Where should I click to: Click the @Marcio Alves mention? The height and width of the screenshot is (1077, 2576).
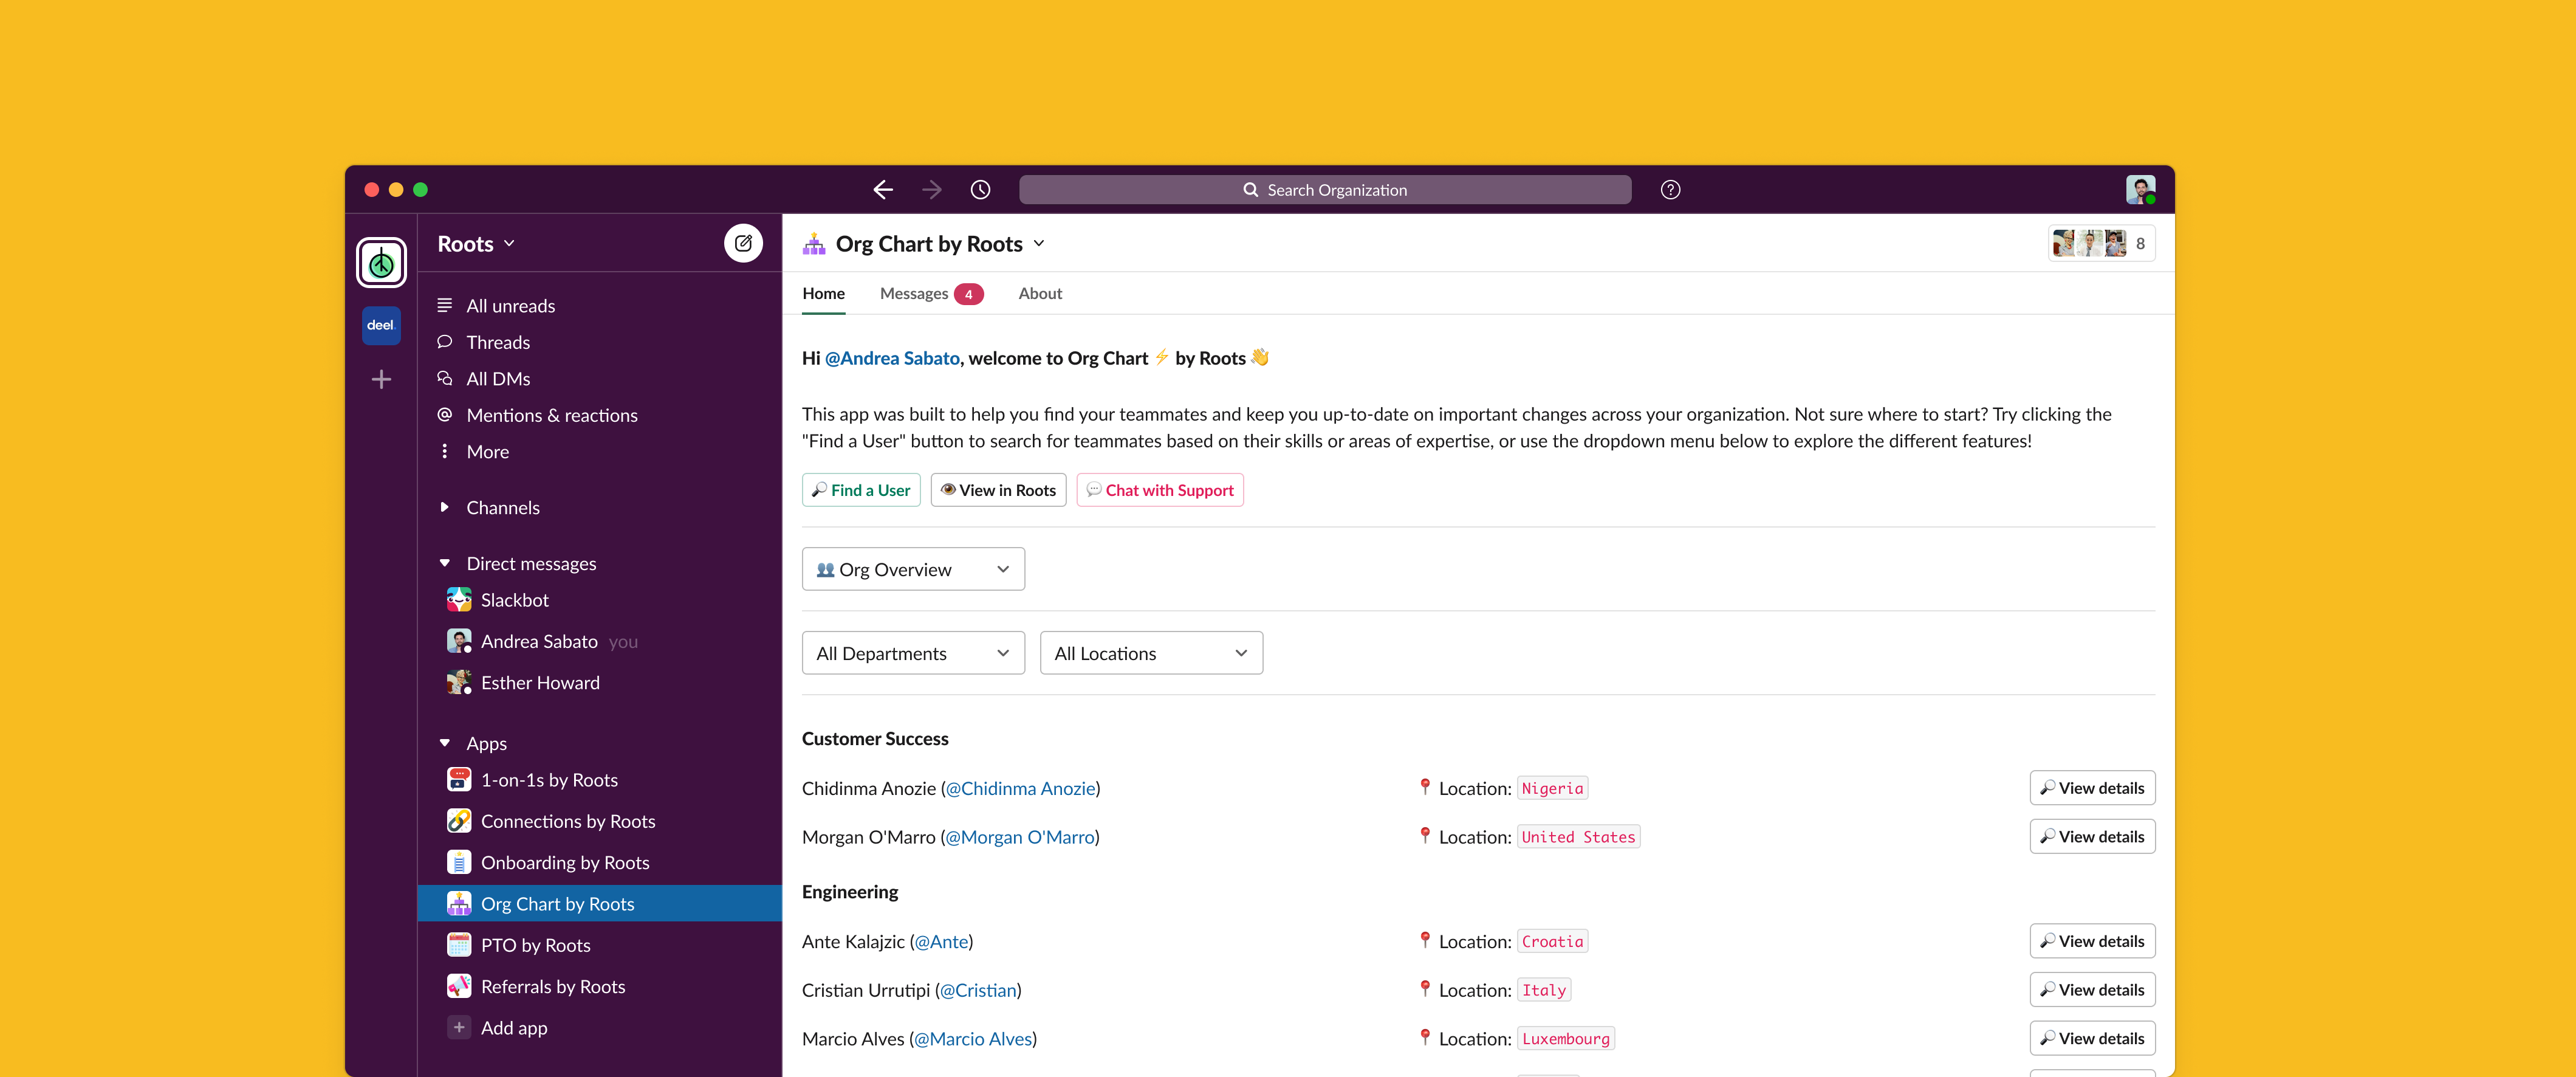(973, 1038)
